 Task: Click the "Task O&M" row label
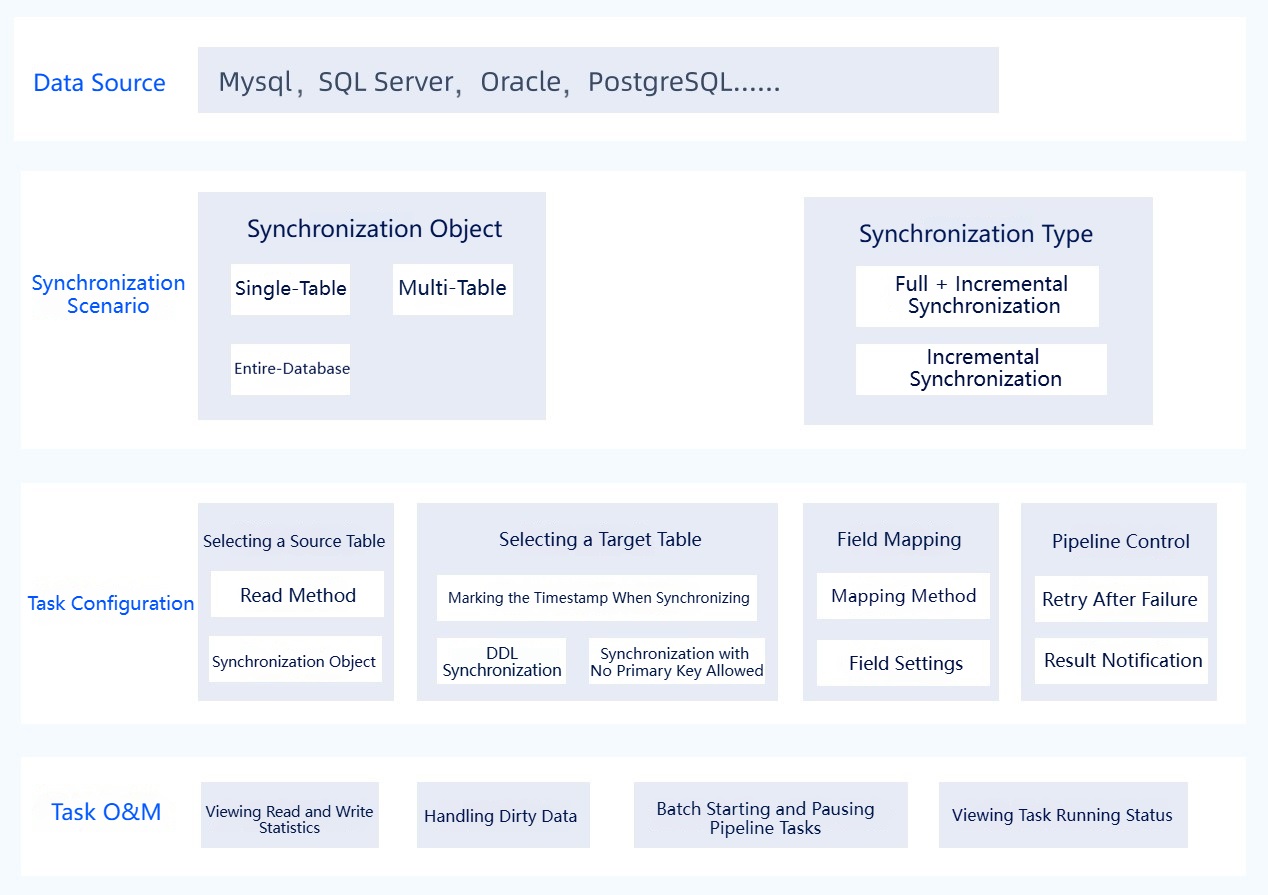[x=106, y=812]
